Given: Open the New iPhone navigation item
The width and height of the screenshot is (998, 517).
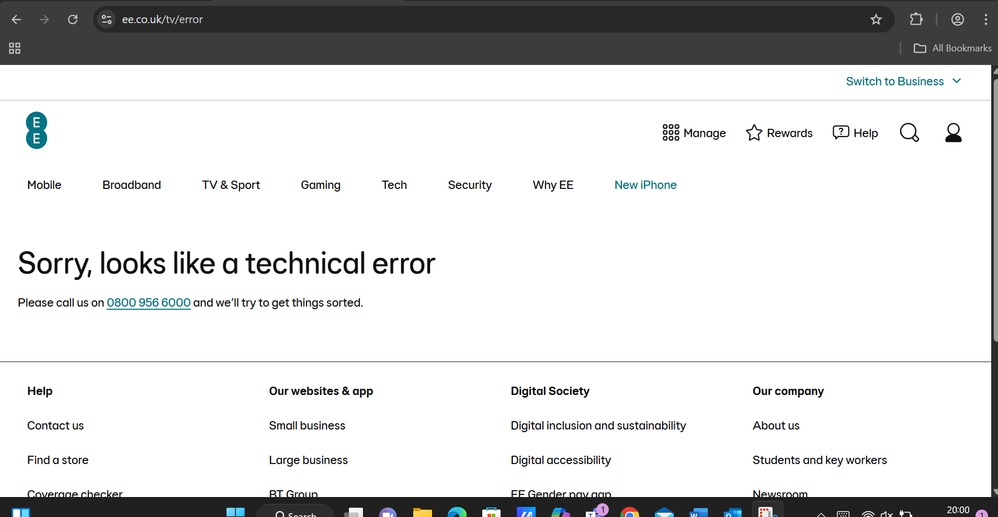Looking at the screenshot, I should [x=645, y=185].
